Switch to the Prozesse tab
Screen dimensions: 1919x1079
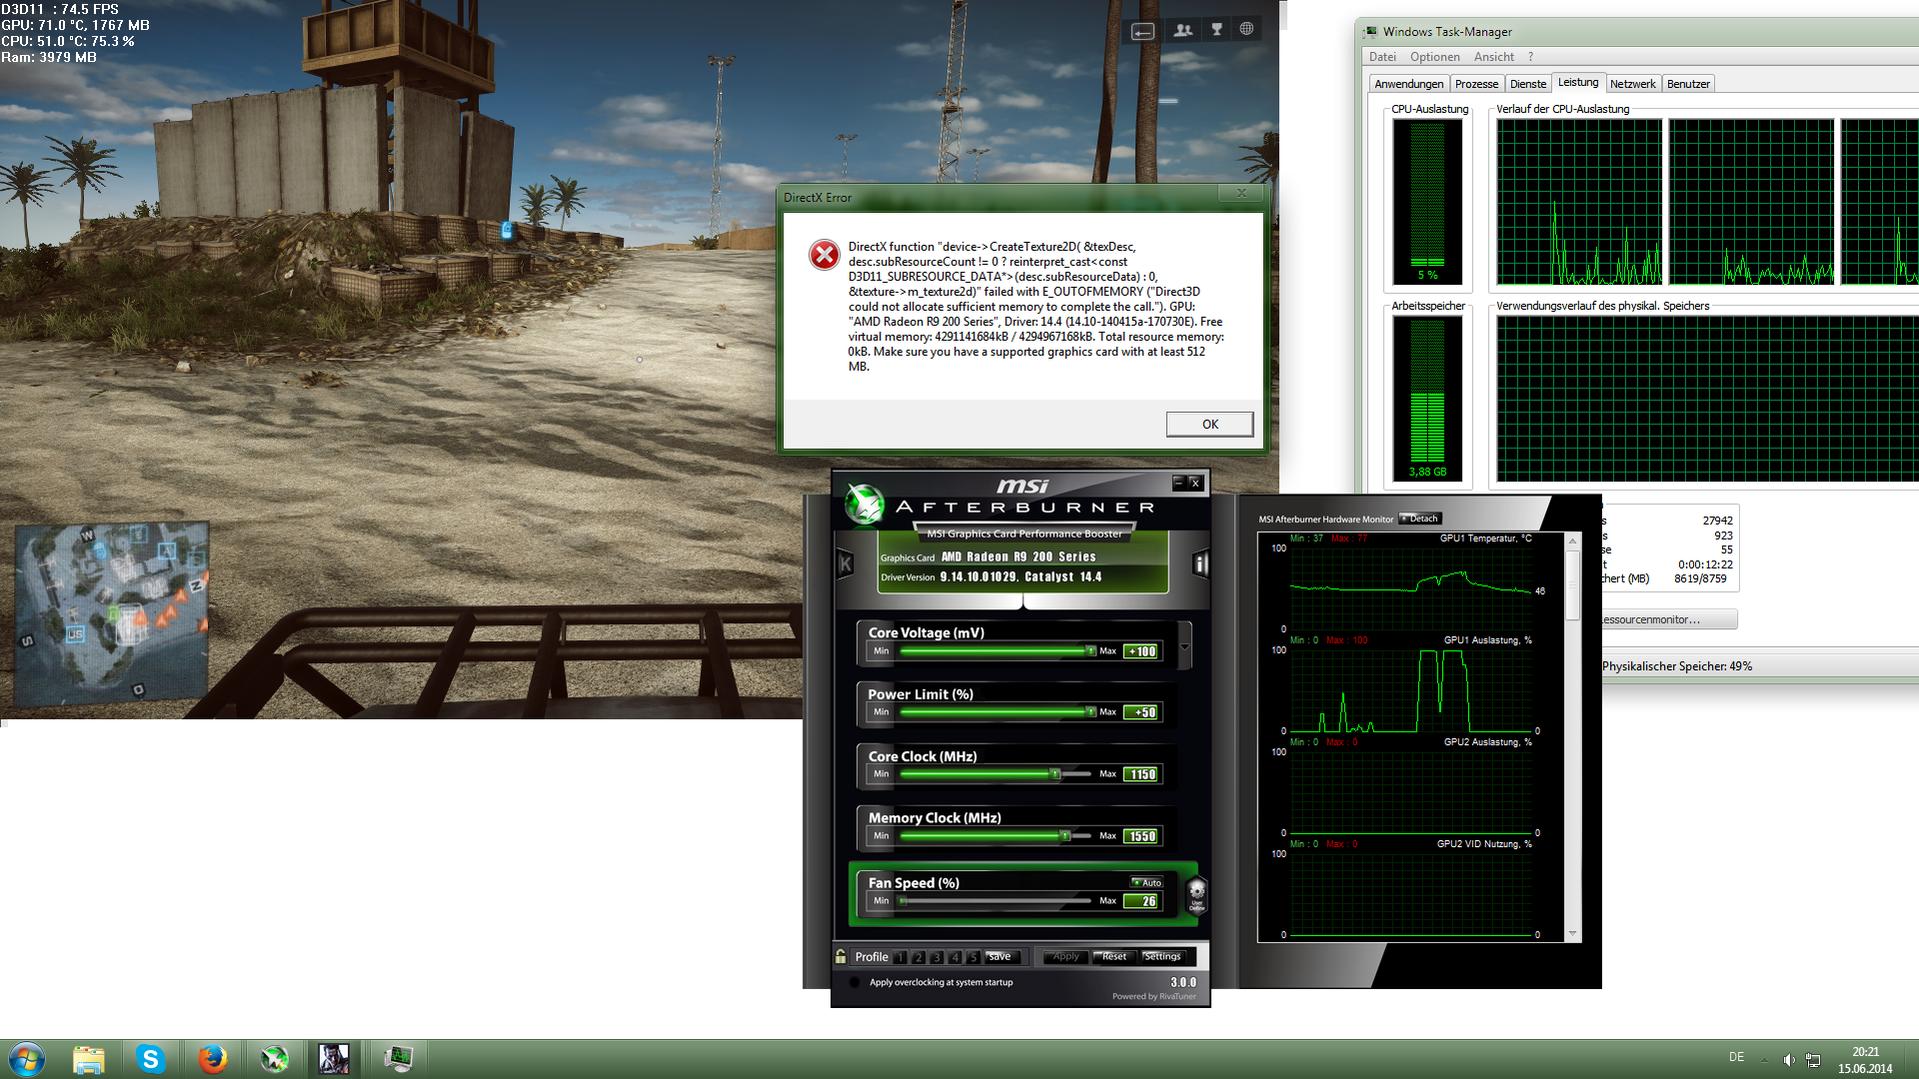tap(1476, 84)
